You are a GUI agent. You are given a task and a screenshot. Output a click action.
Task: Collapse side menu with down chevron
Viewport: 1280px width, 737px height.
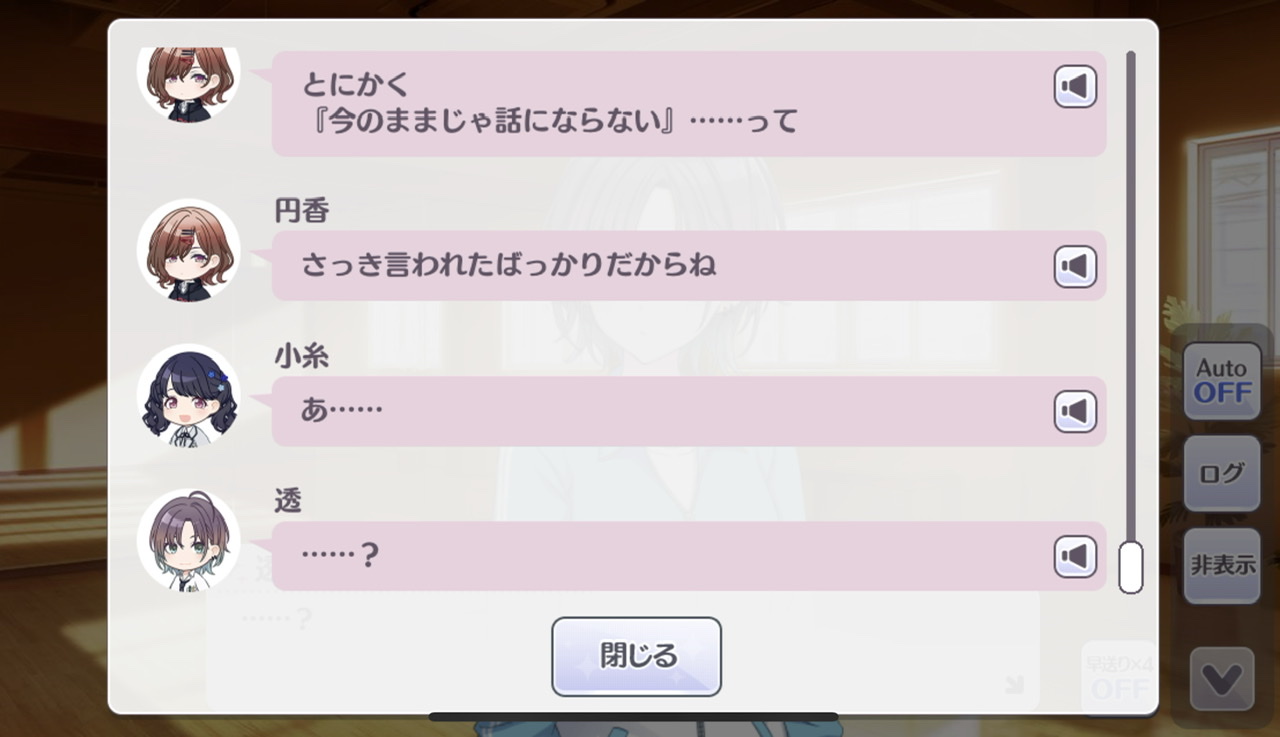pos(1222,679)
